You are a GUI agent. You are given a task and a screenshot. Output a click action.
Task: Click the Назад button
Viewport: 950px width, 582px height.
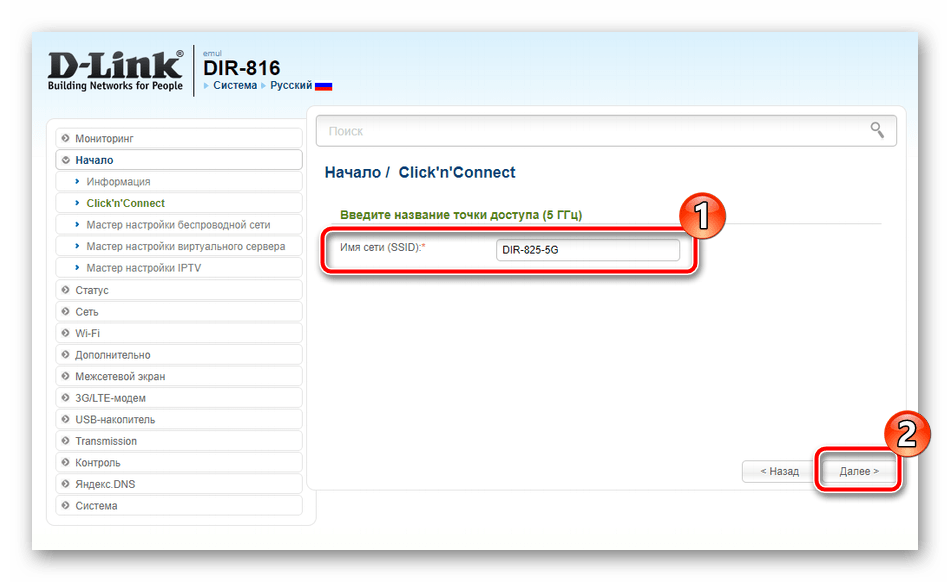coord(779,471)
